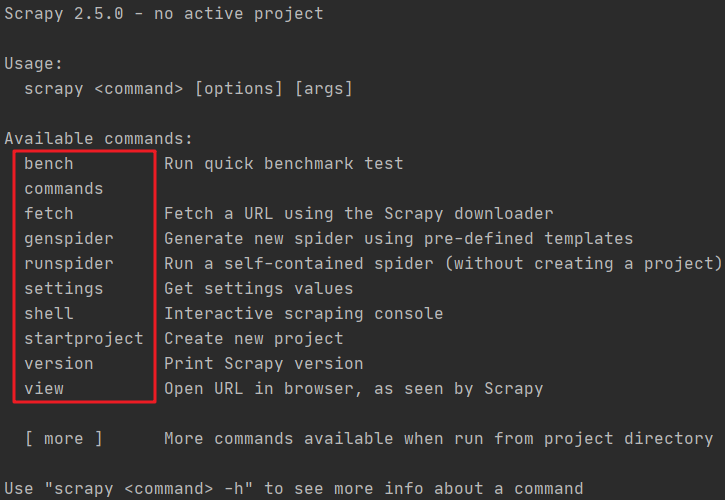This screenshot has height=500, width=725.
Task: Click the "Interactive scraping console" description
Action: (304, 314)
